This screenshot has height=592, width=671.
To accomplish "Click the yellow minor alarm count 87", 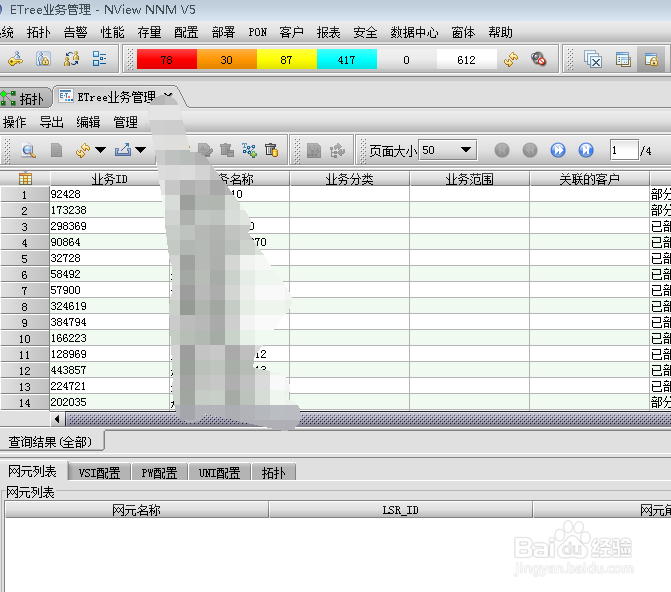I will tap(287, 59).
